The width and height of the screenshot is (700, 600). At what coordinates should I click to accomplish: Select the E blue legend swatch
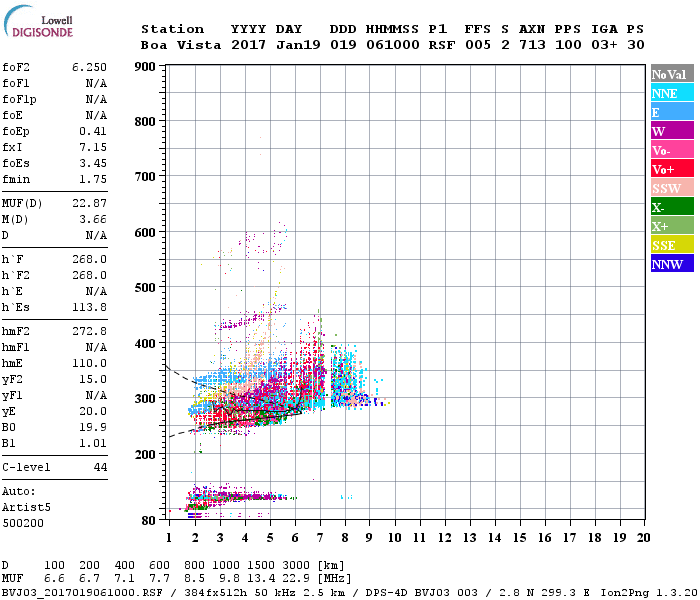672,112
